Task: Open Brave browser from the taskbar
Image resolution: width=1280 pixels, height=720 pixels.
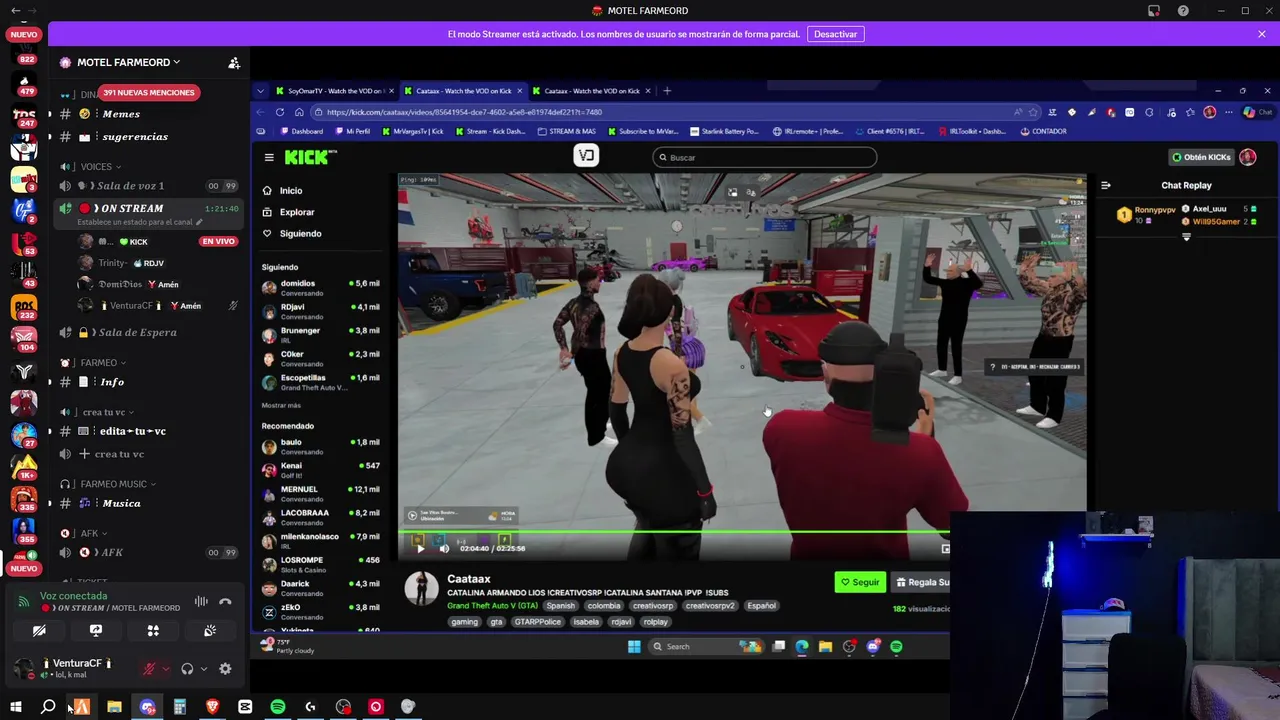Action: pyautogui.click(x=212, y=707)
